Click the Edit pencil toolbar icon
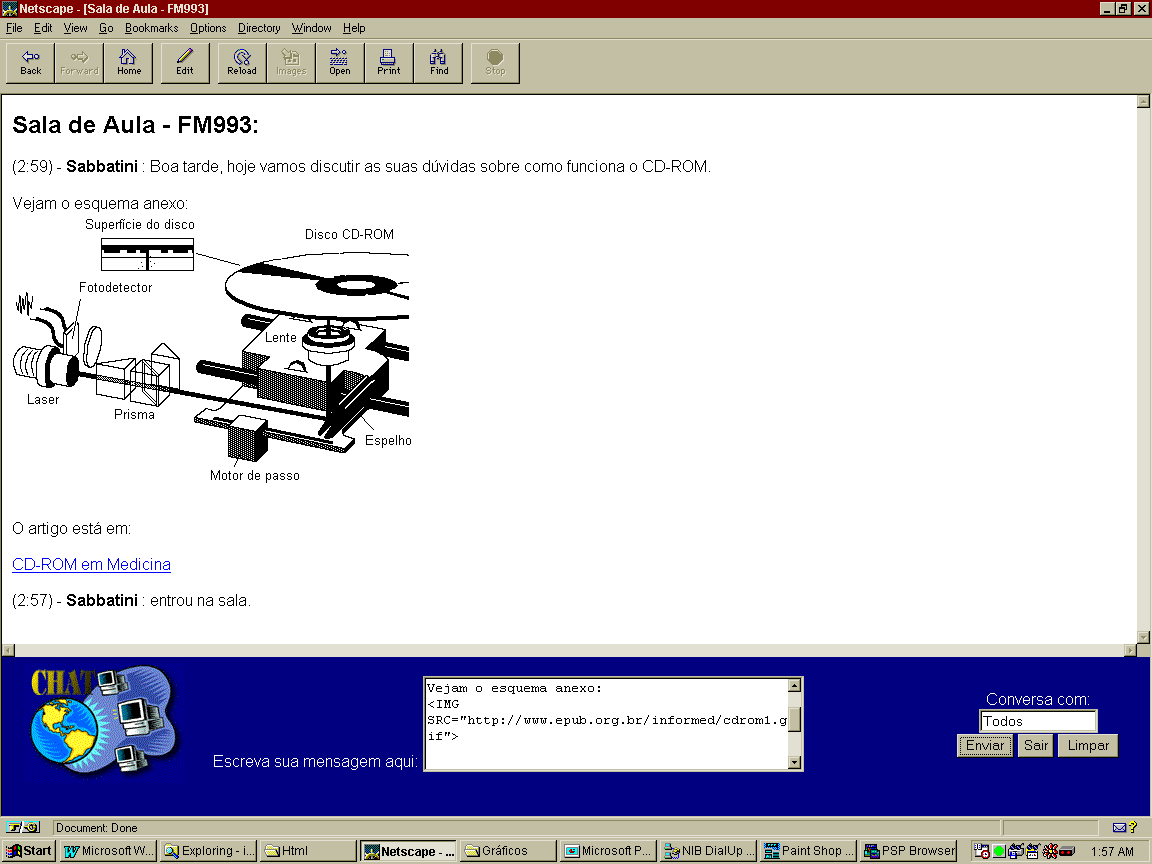 [185, 63]
